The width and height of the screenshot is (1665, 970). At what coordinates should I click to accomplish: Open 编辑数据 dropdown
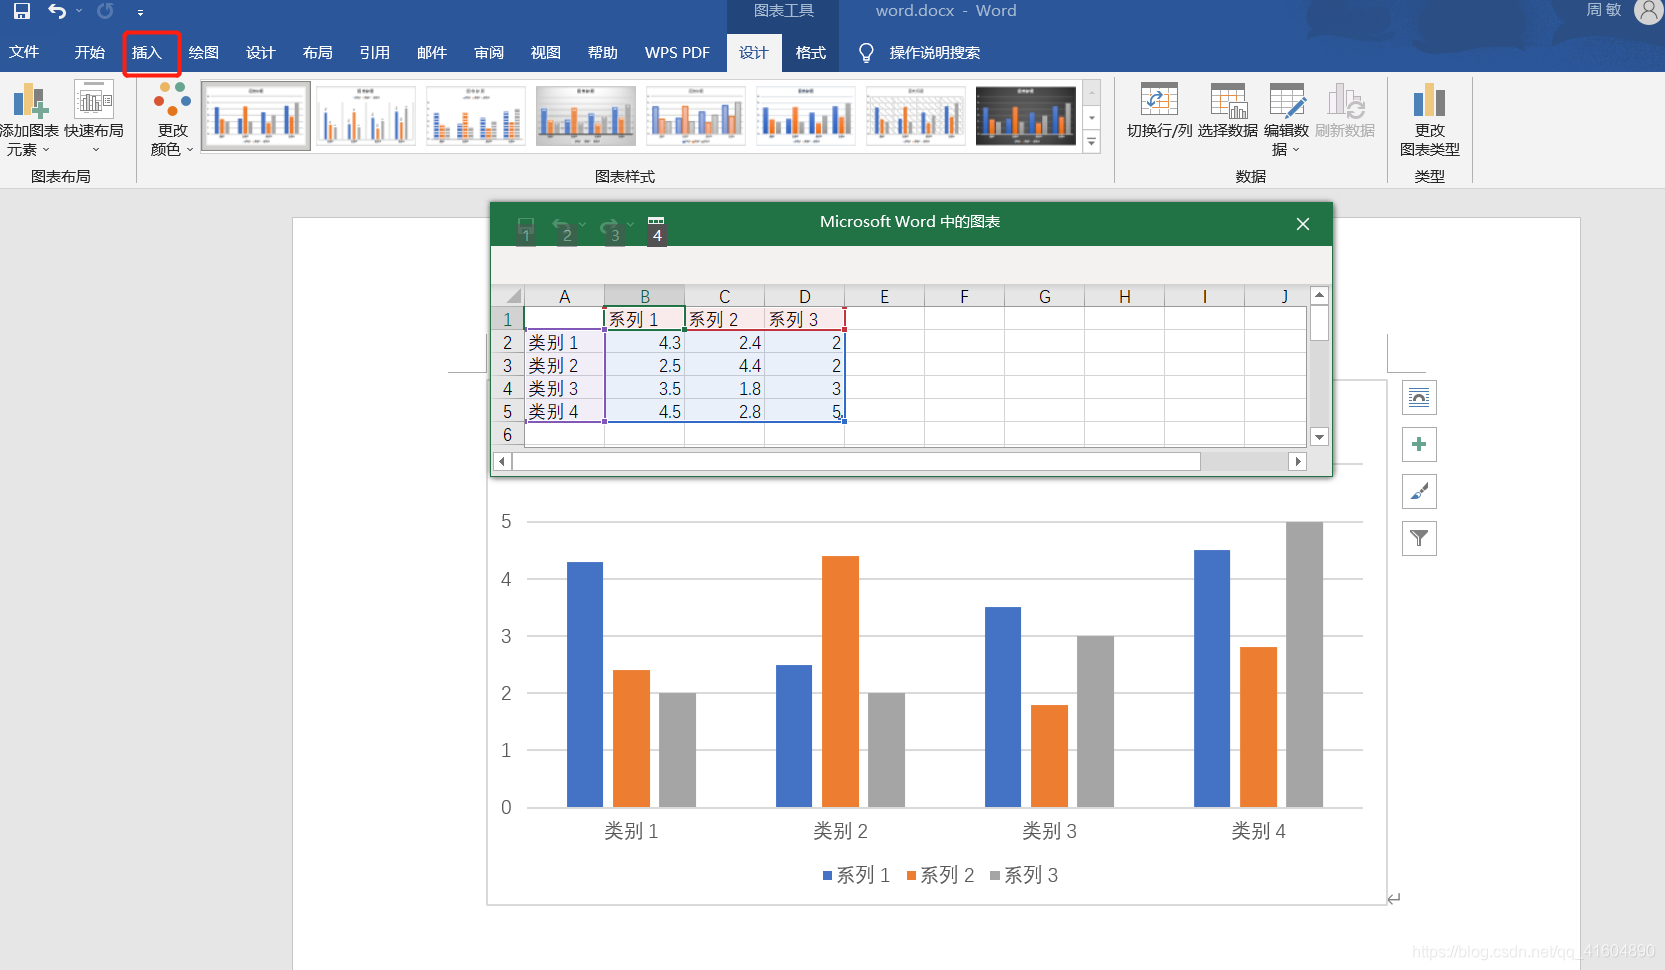(1286, 120)
